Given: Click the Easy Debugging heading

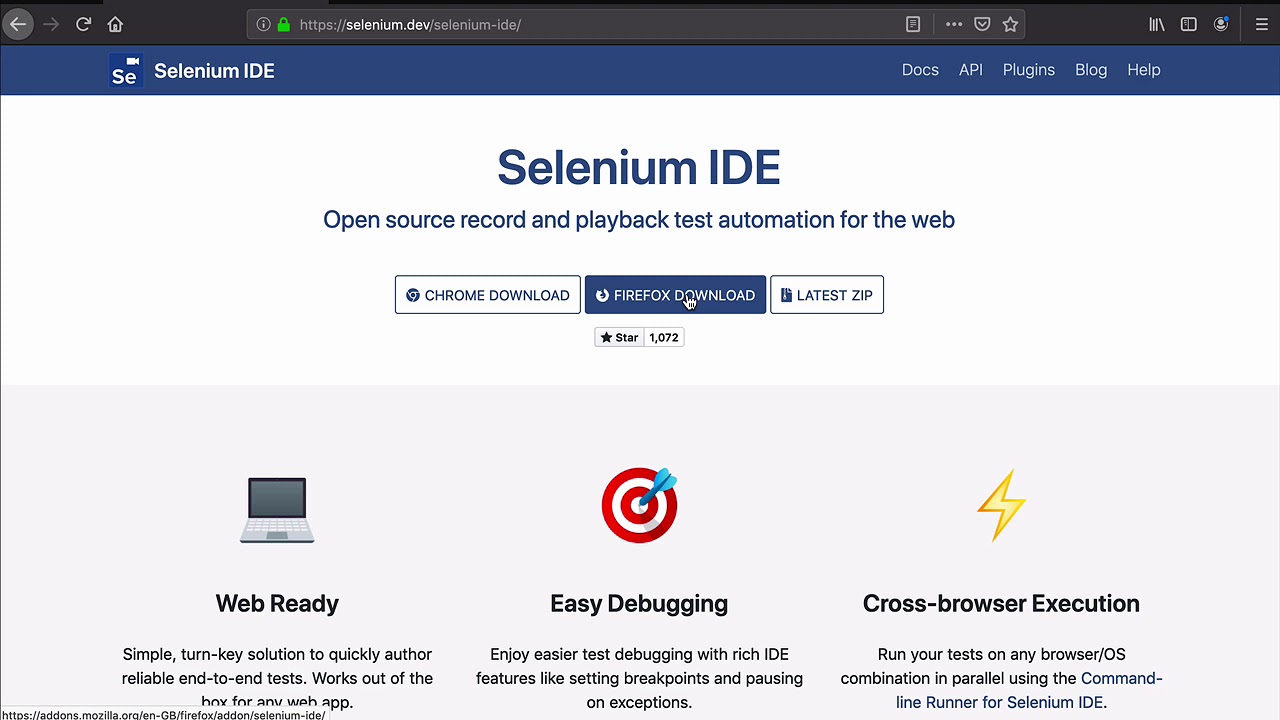Looking at the screenshot, I should tap(639, 603).
